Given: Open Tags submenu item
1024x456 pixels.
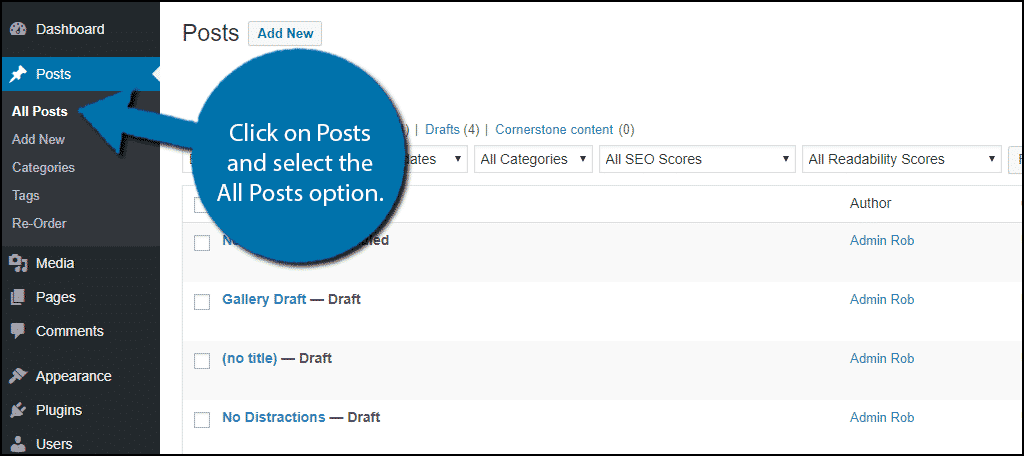Looking at the screenshot, I should pos(25,196).
